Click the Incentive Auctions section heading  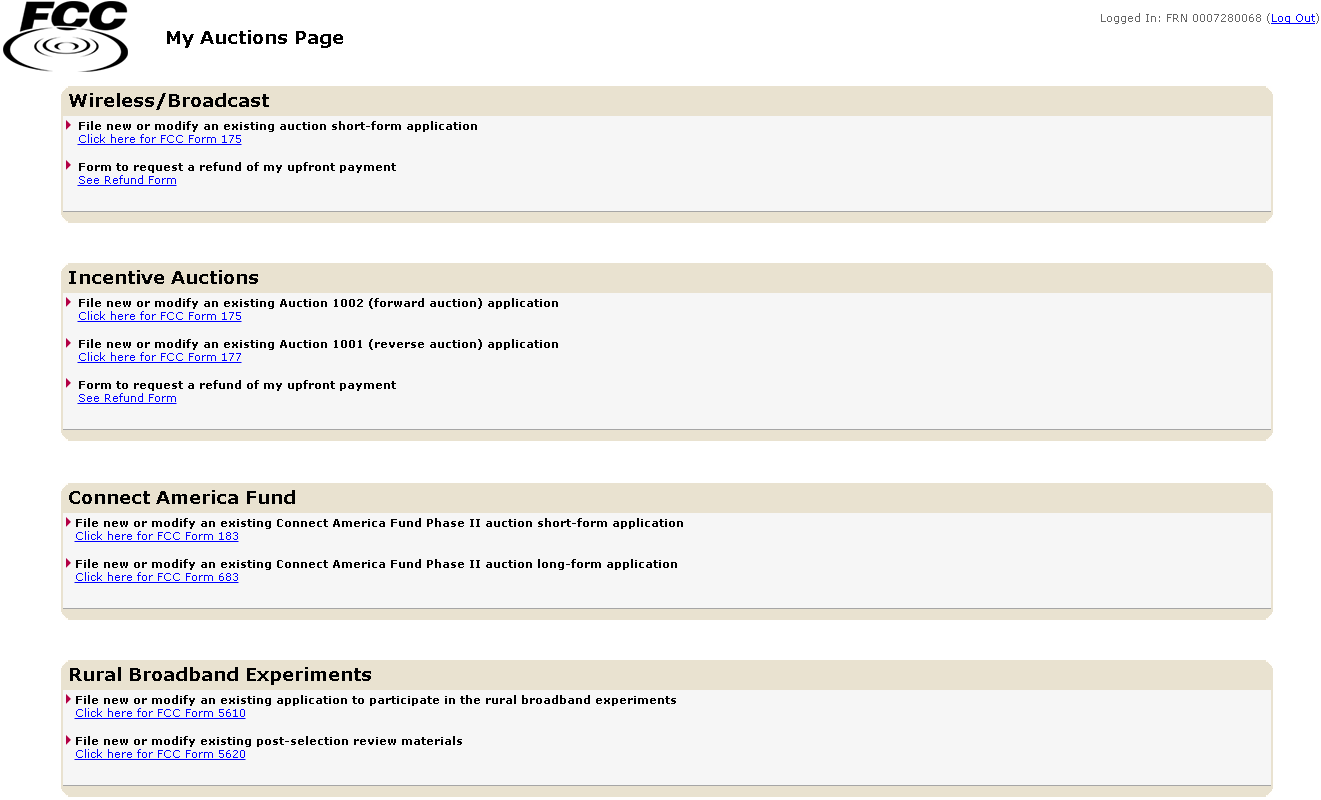coord(163,278)
